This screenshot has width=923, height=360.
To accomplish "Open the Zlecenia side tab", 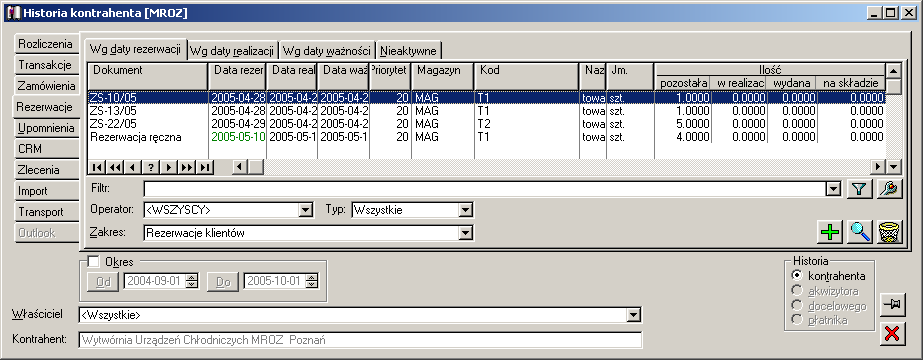I will point(46,170).
